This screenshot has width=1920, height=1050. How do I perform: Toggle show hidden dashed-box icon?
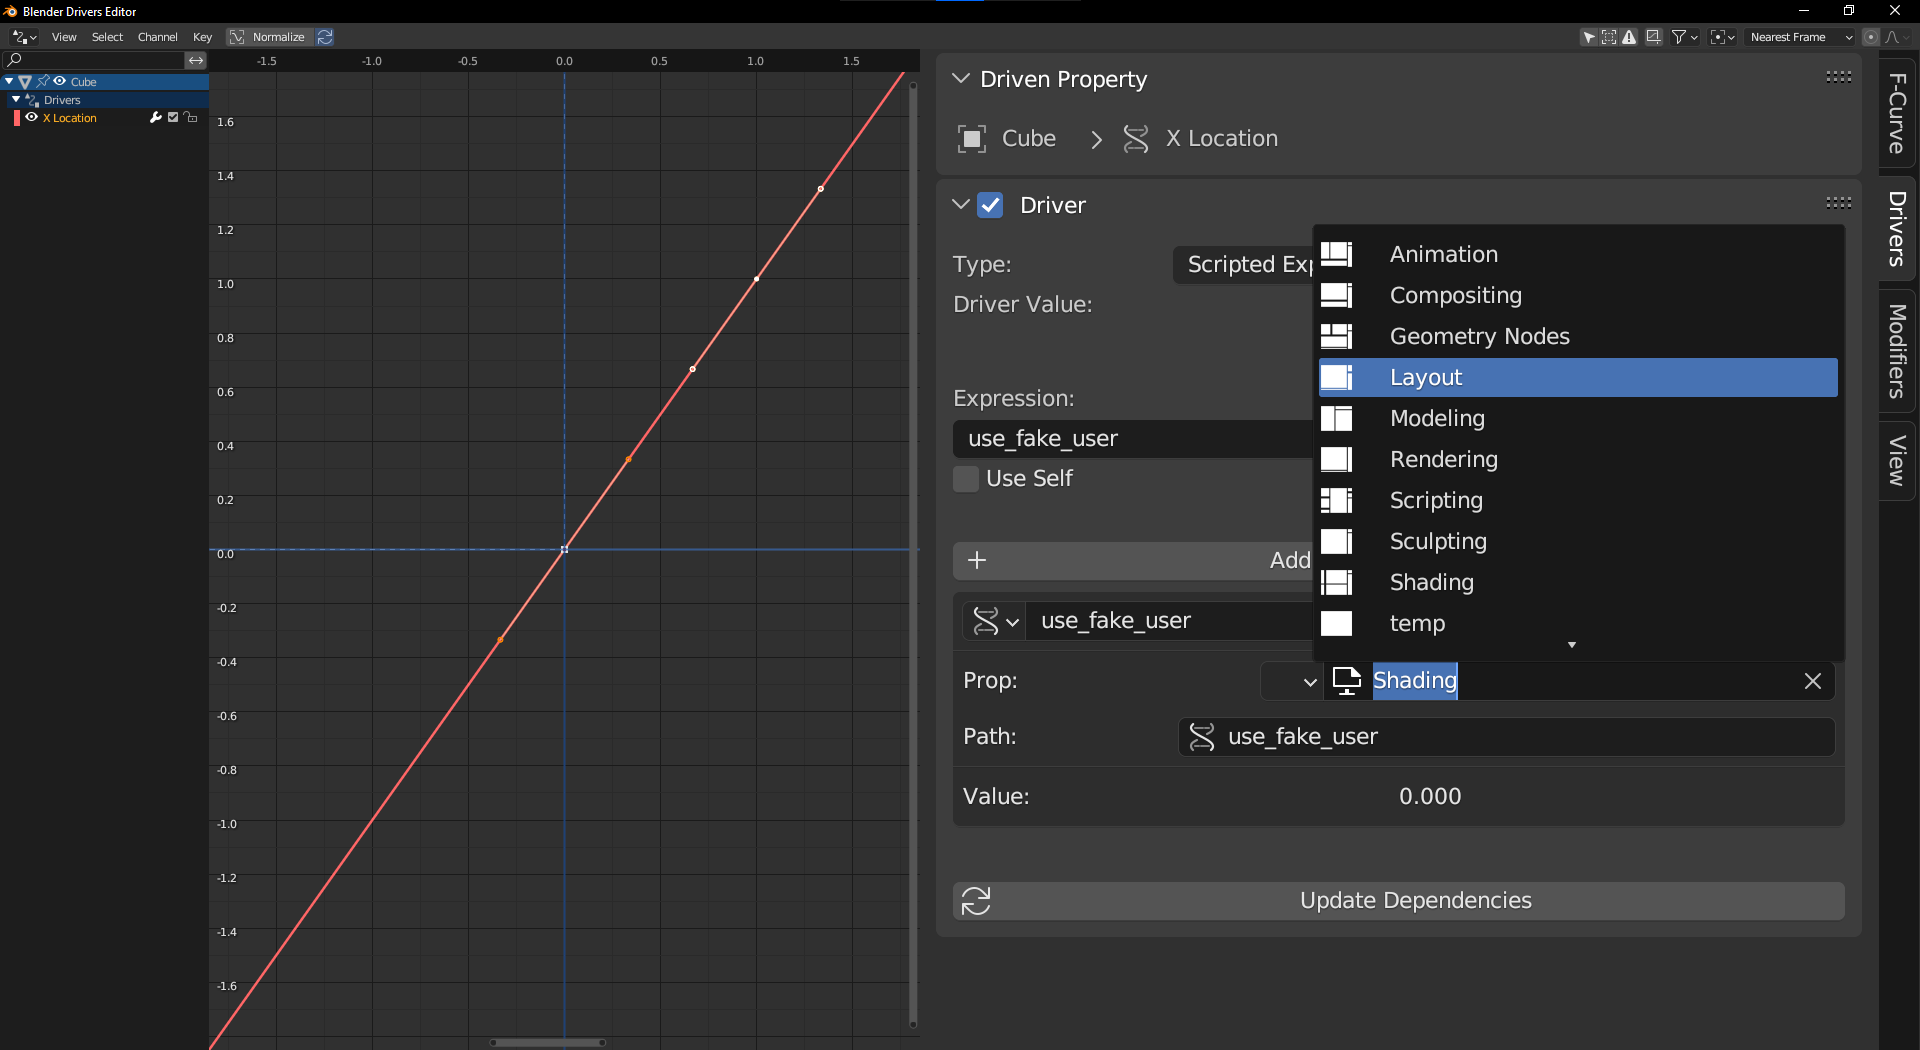coord(1609,37)
